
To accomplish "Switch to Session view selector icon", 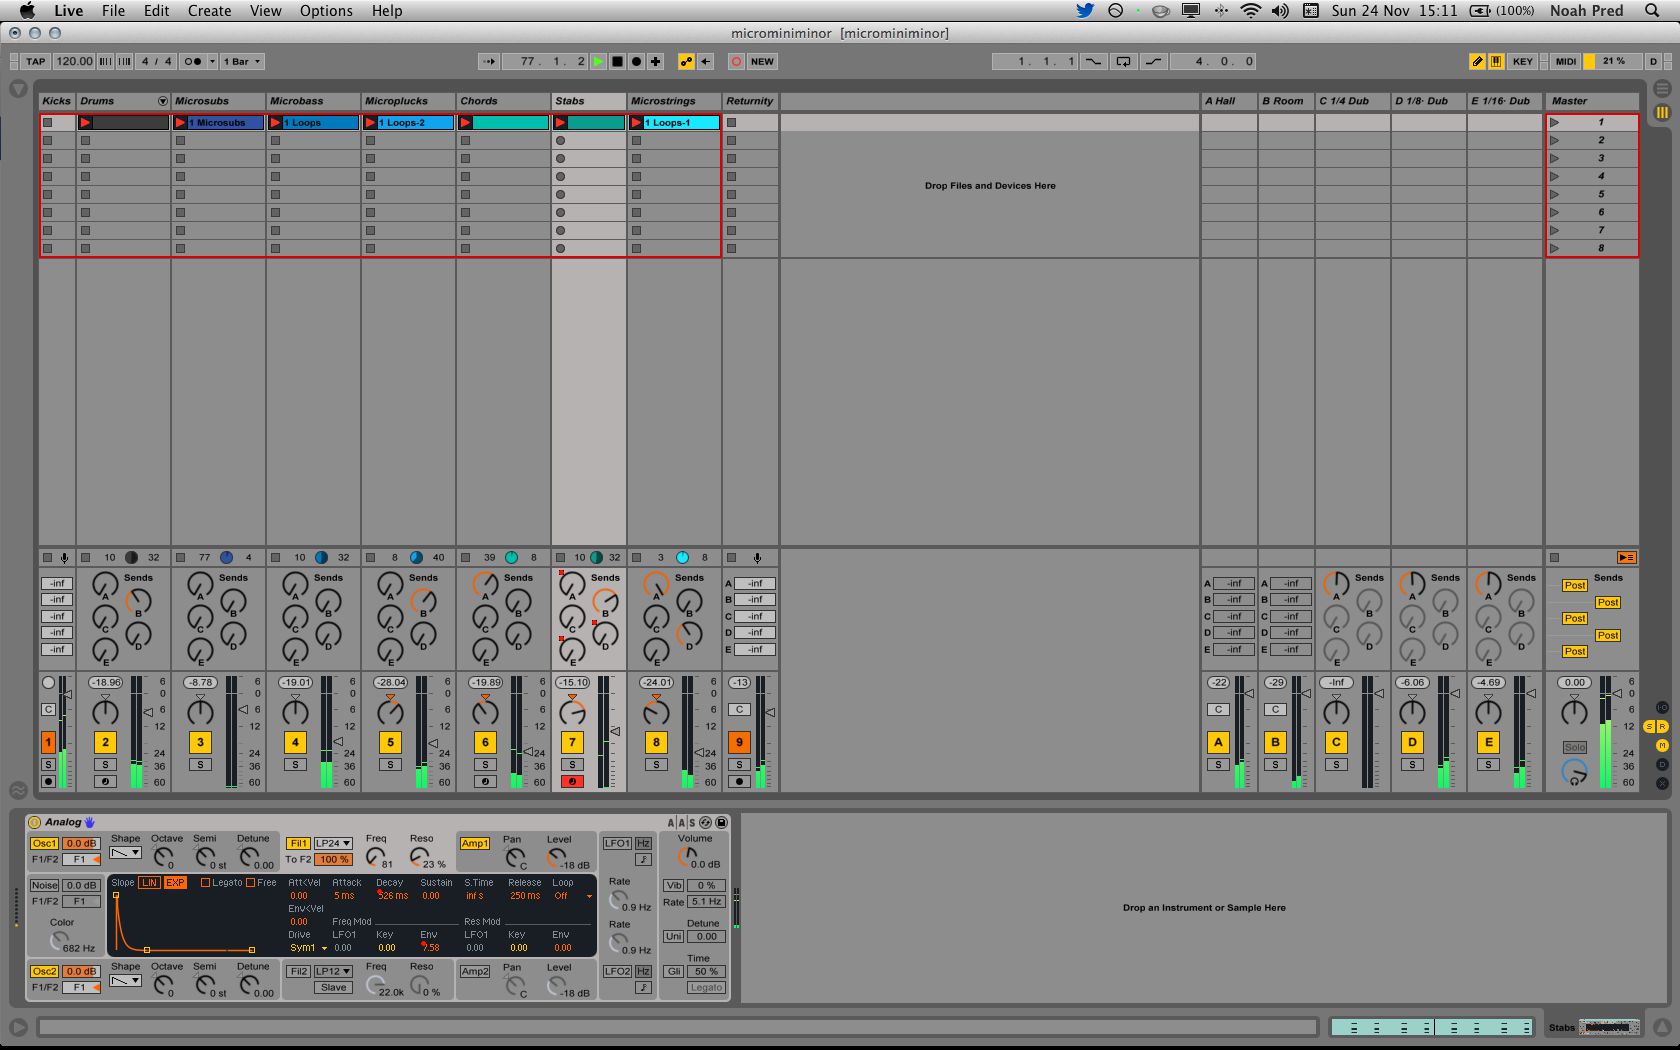I will click(x=1662, y=113).
